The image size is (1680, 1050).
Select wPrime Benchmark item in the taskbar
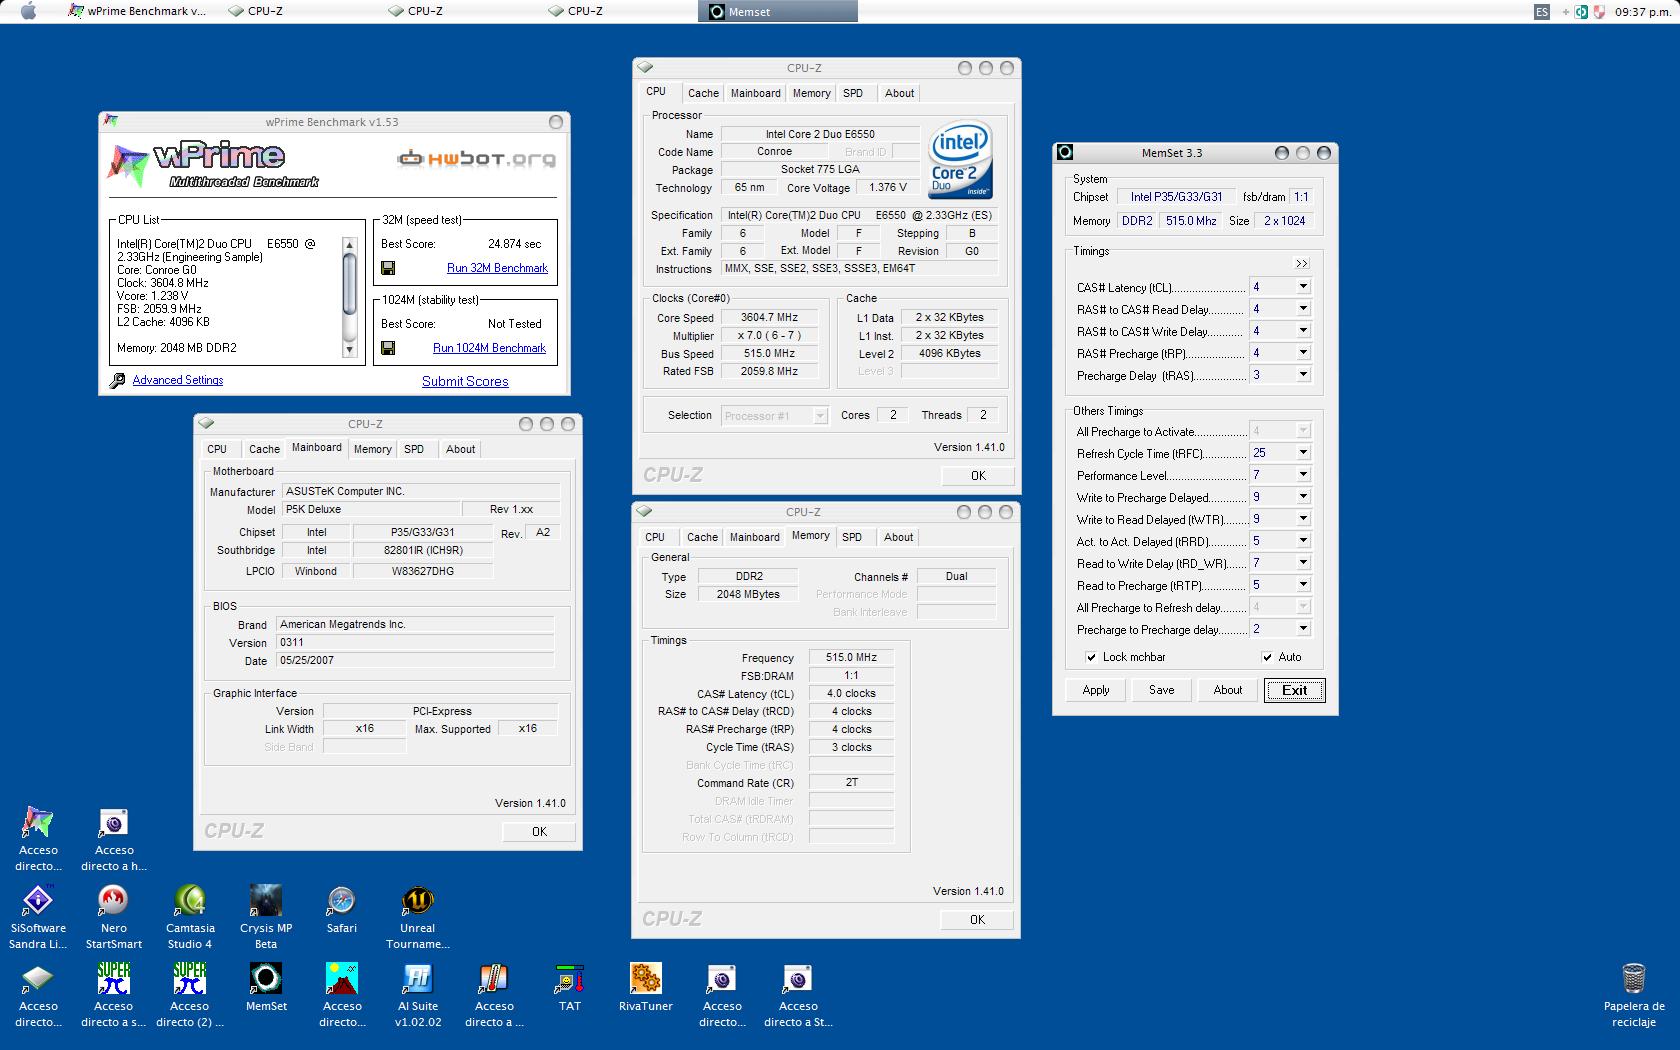[137, 11]
